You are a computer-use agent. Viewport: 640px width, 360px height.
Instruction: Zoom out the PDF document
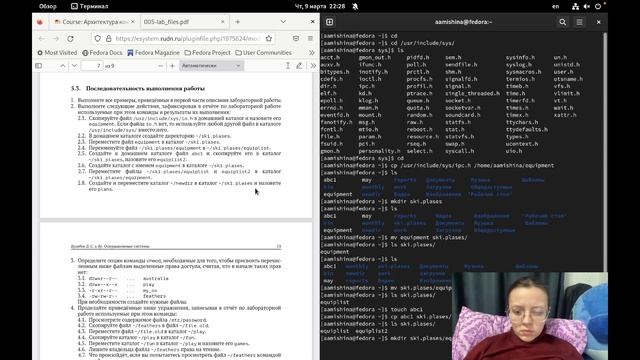(160, 66)
